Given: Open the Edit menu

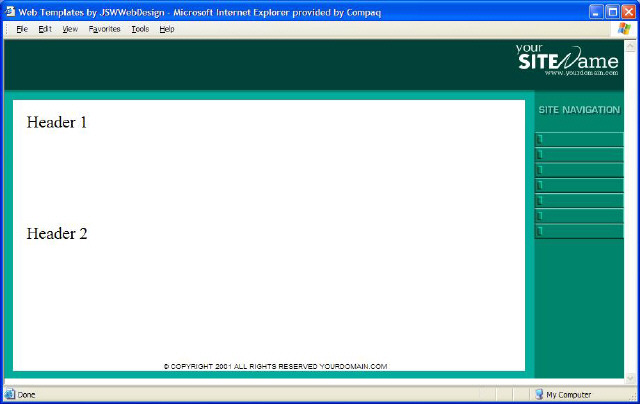Looking at the screenshot, I should pos(45,29).
